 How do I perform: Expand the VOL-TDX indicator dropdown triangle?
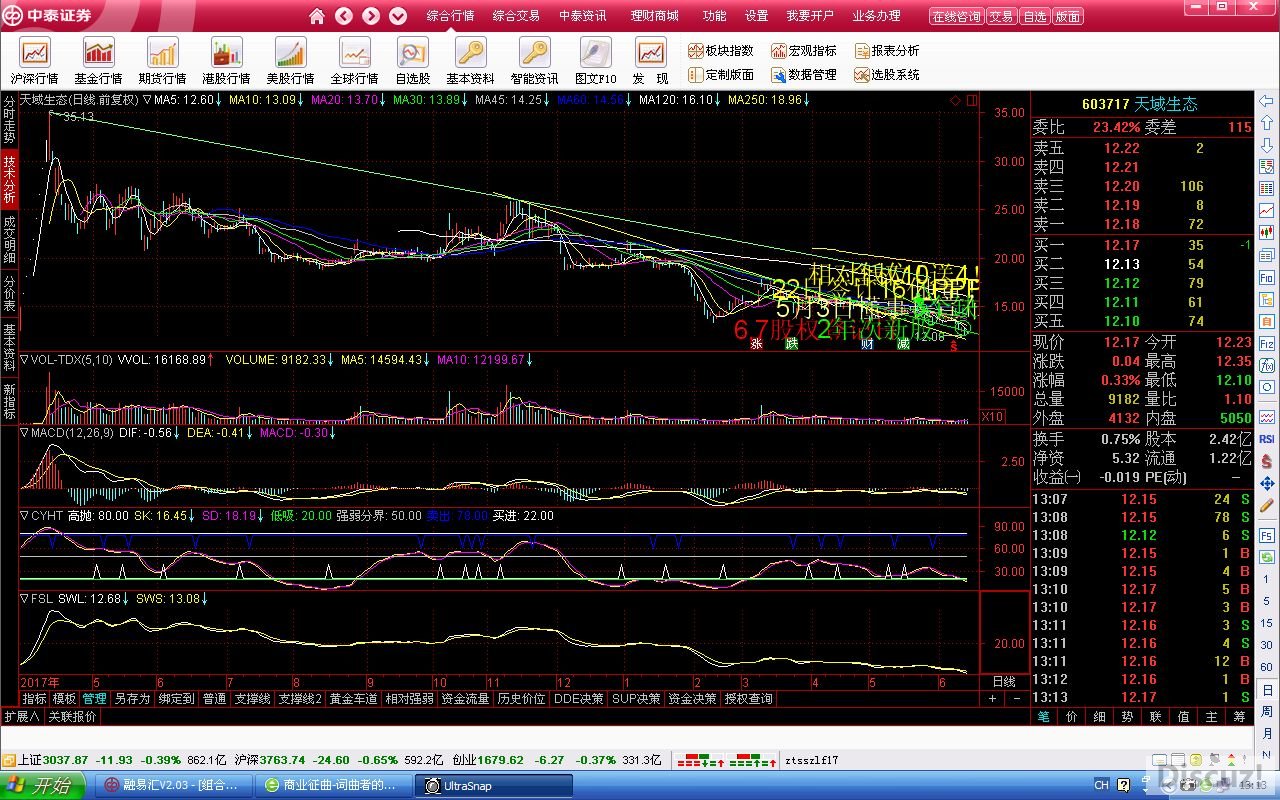(25, 359)
